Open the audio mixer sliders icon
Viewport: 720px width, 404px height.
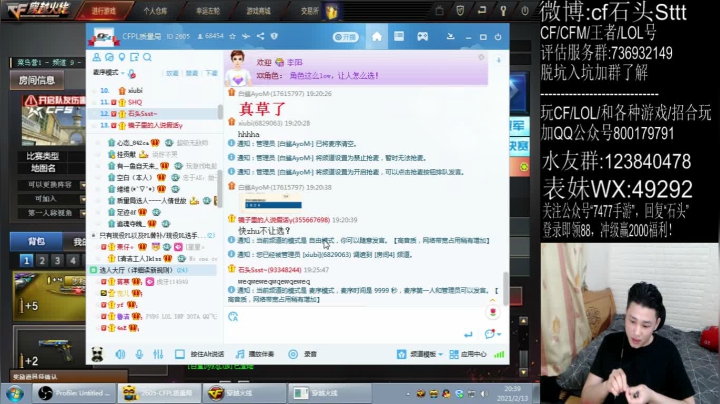point(158,354)
